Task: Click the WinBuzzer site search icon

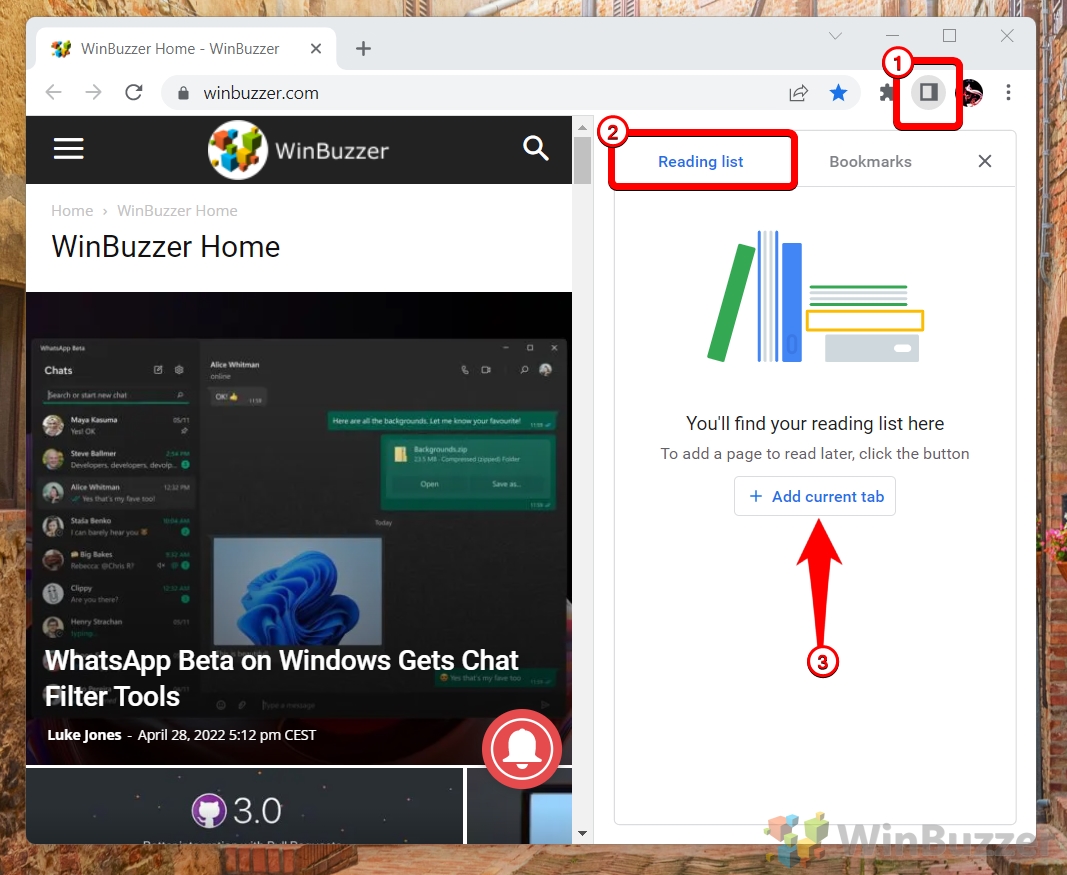Action: [536, 148]
